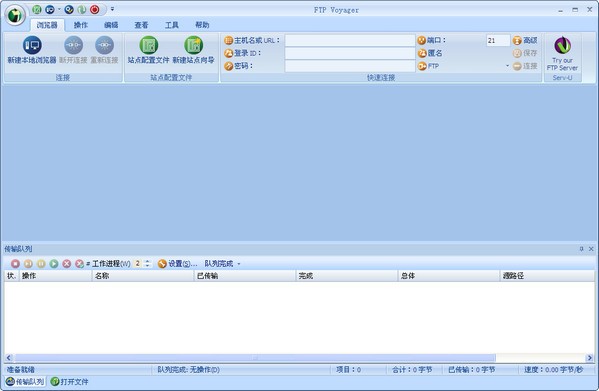This screenshot has width=599, height=391.
Task: Click the 保存 save button
Action: 525,53
